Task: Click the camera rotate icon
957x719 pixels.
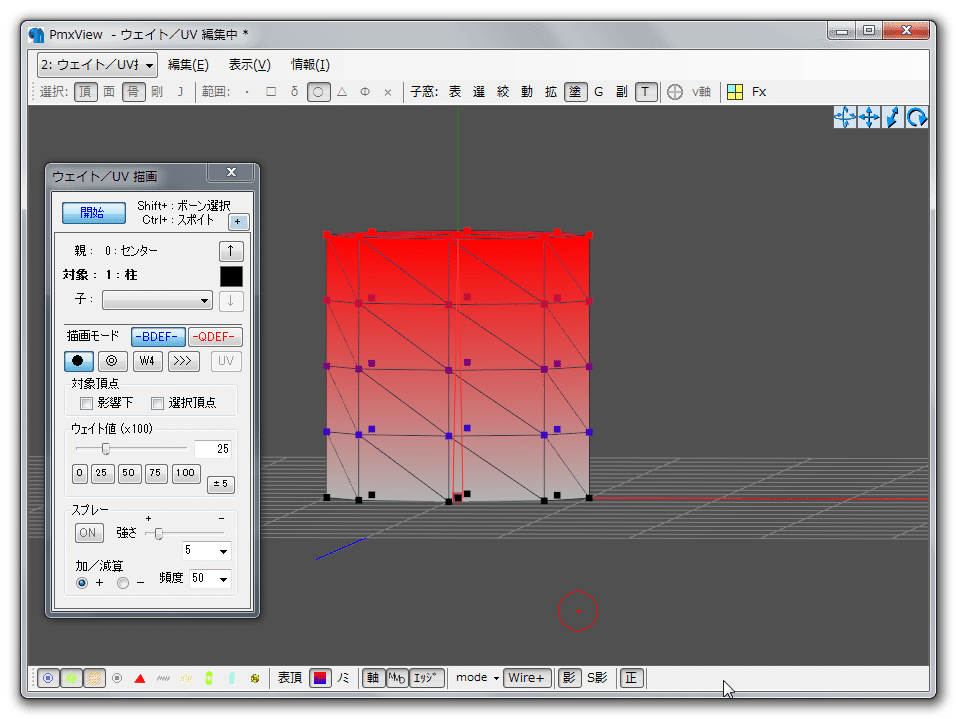Action: [916, 117]
